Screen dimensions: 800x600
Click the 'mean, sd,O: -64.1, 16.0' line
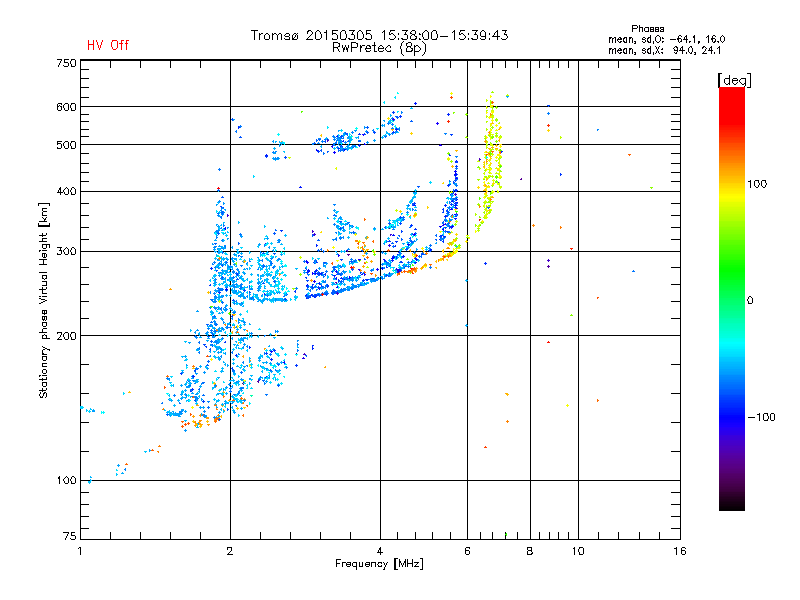click(666, 39)
